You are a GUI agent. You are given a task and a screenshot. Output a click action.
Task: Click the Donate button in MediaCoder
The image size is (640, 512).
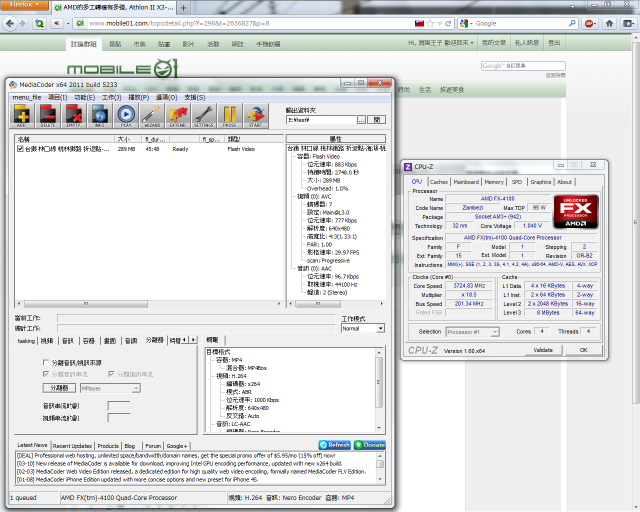[x=370, y=445]
